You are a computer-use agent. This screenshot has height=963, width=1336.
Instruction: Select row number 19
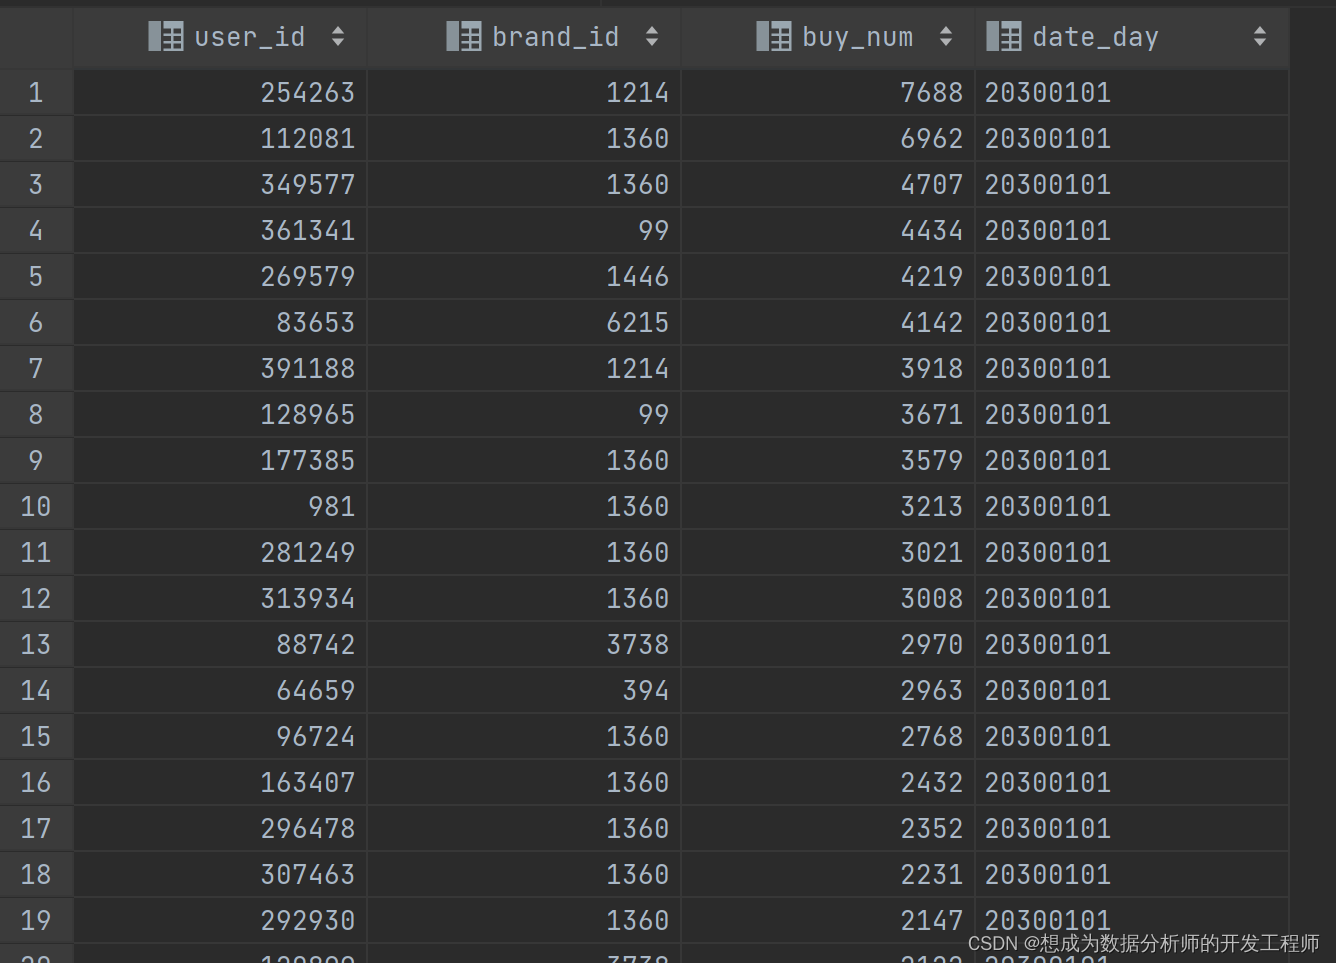coord(36,921)
